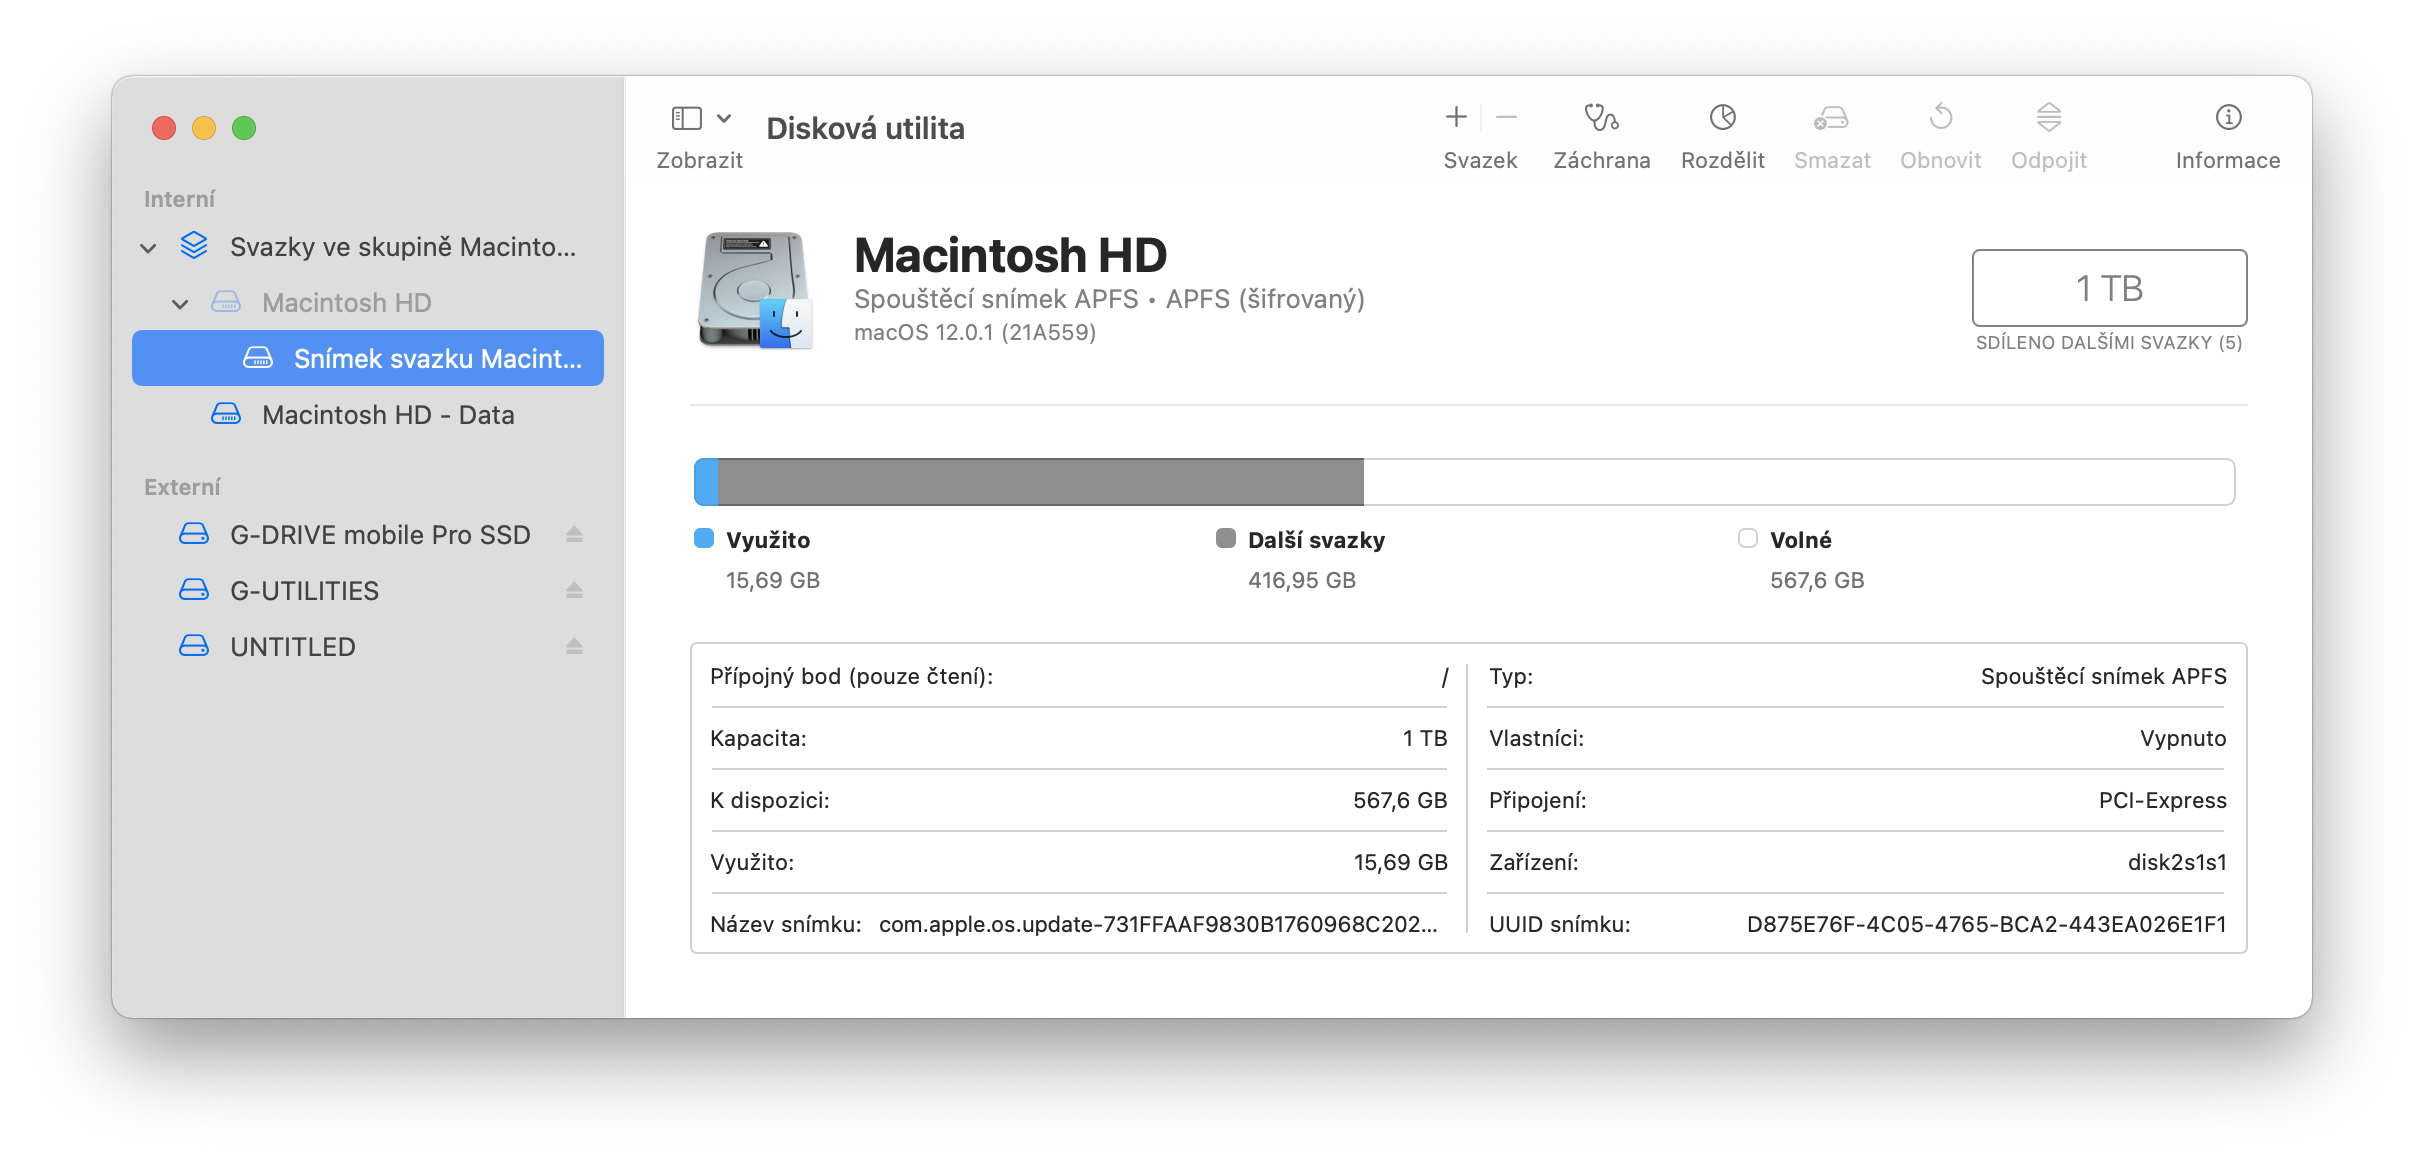
Task: Open the Zobrazit view dropdown arrow
Action: pos(724,118)
